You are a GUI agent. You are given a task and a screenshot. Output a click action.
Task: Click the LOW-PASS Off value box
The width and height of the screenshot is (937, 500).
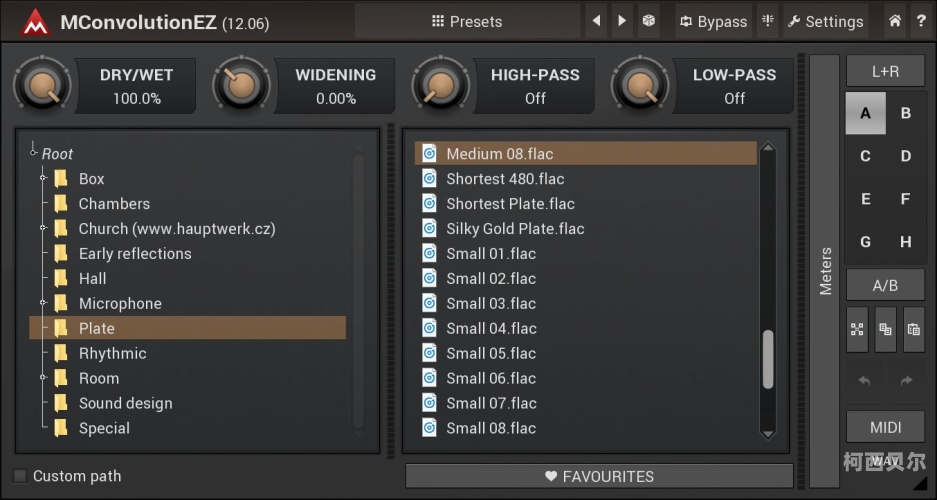pos(734,86)
